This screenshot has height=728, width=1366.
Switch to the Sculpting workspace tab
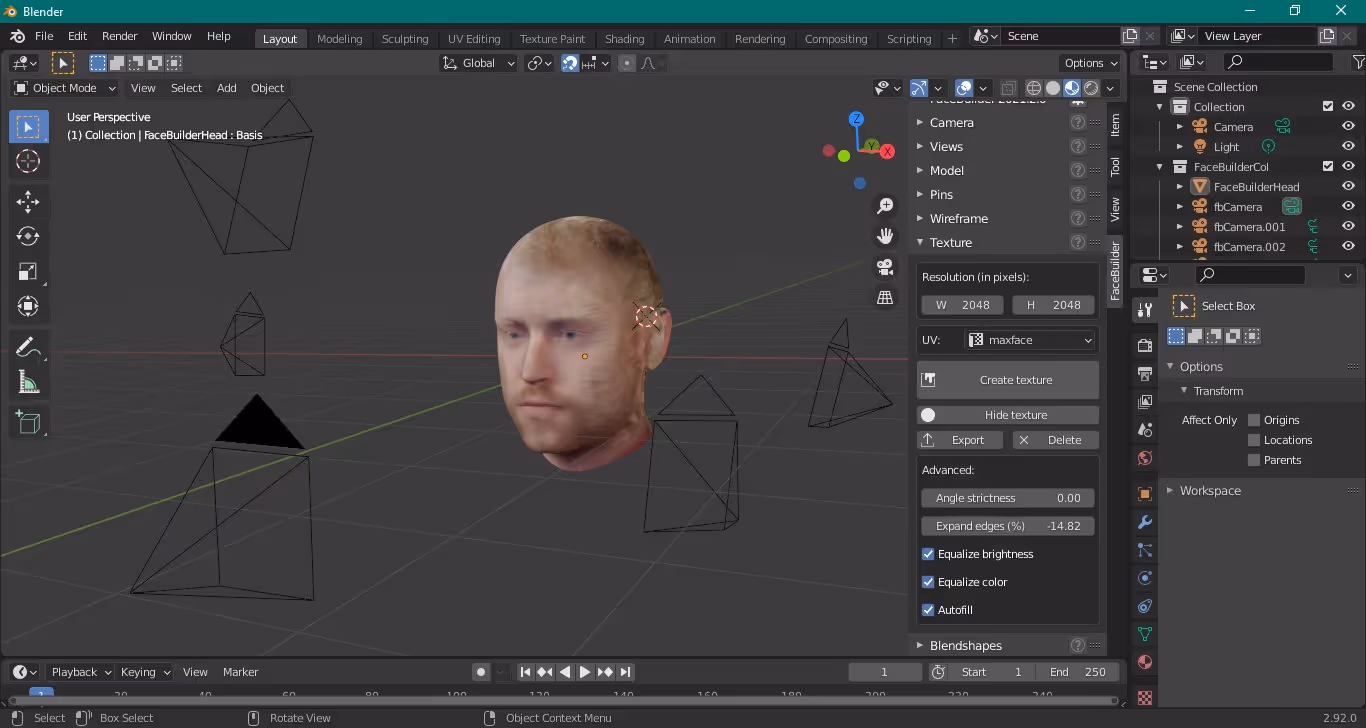click(x=405, y=39)
